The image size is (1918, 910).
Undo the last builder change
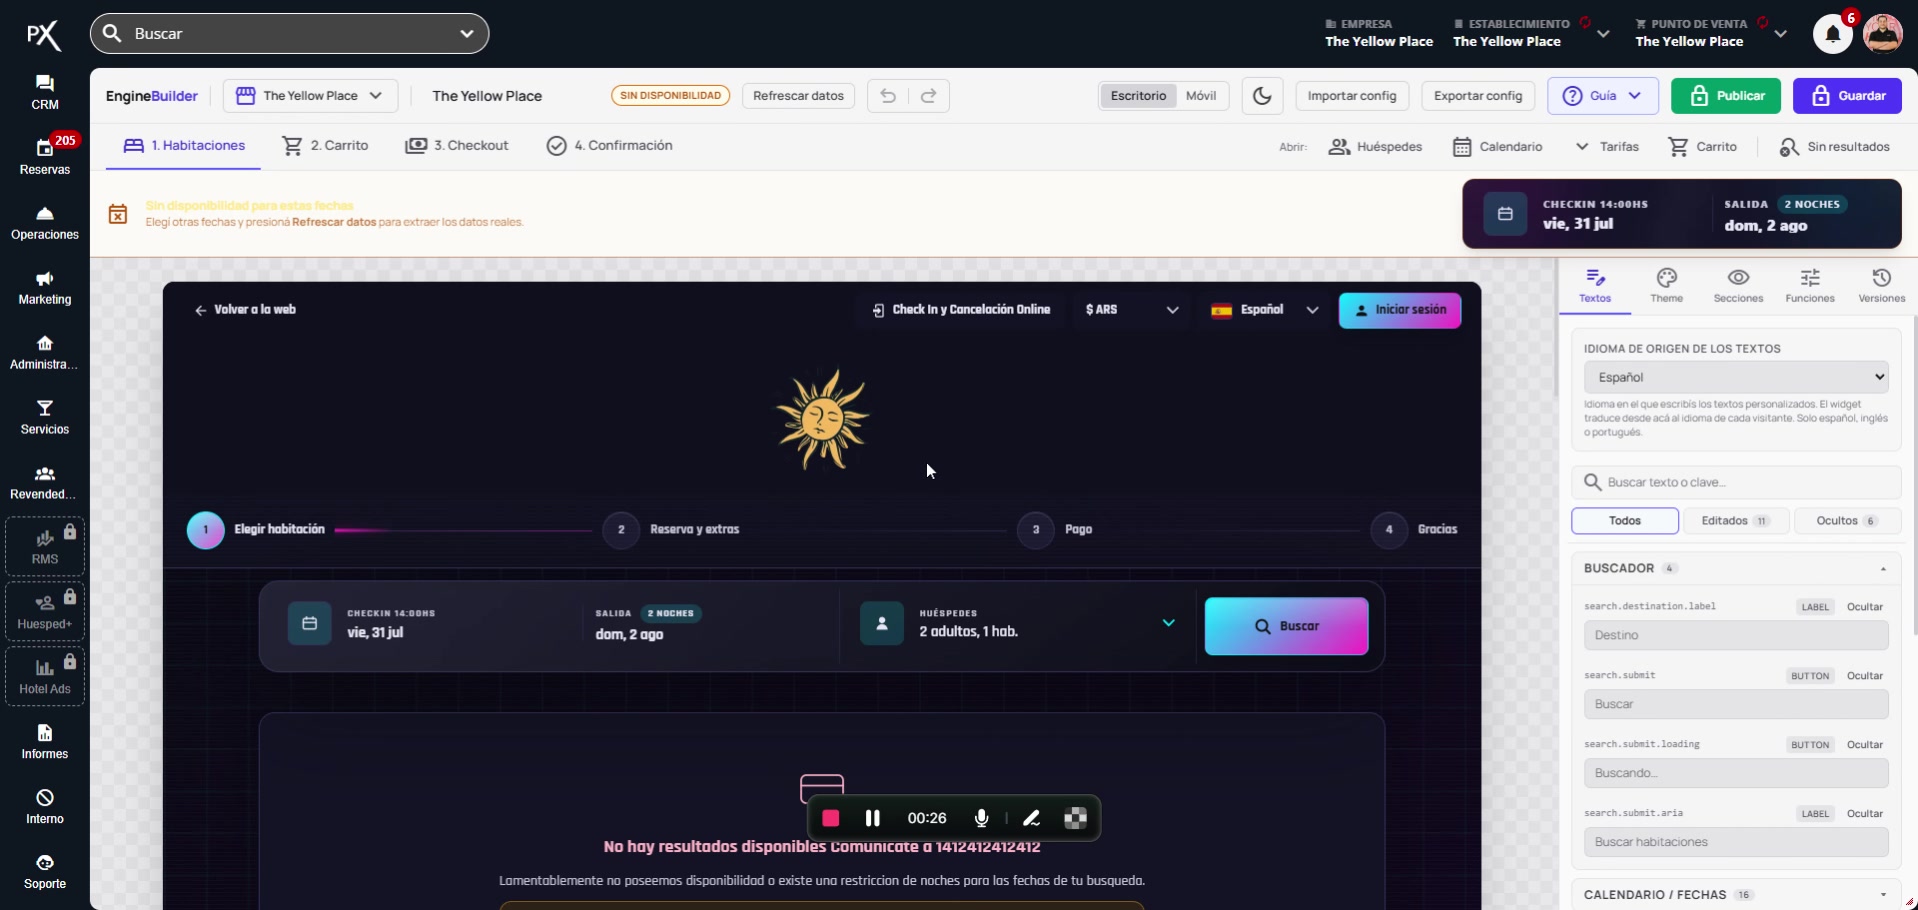[888, 96]
